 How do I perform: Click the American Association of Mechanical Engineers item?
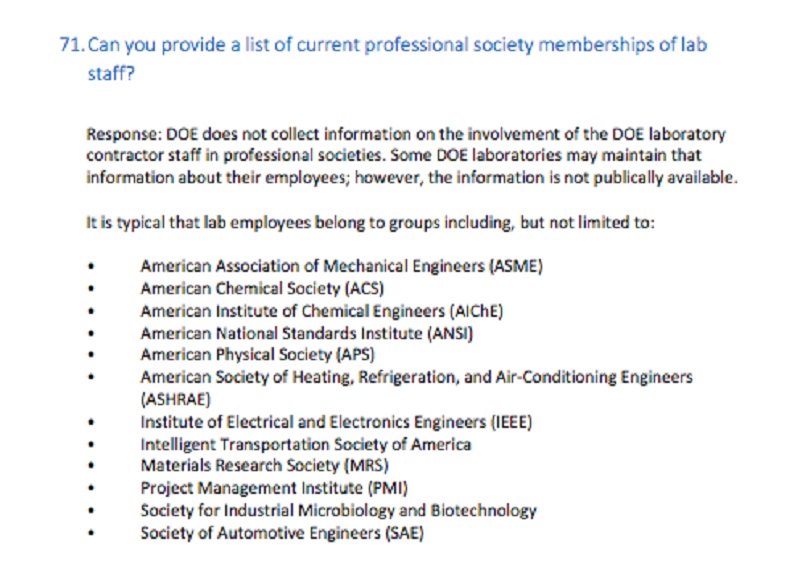click(x=341, y=266)
